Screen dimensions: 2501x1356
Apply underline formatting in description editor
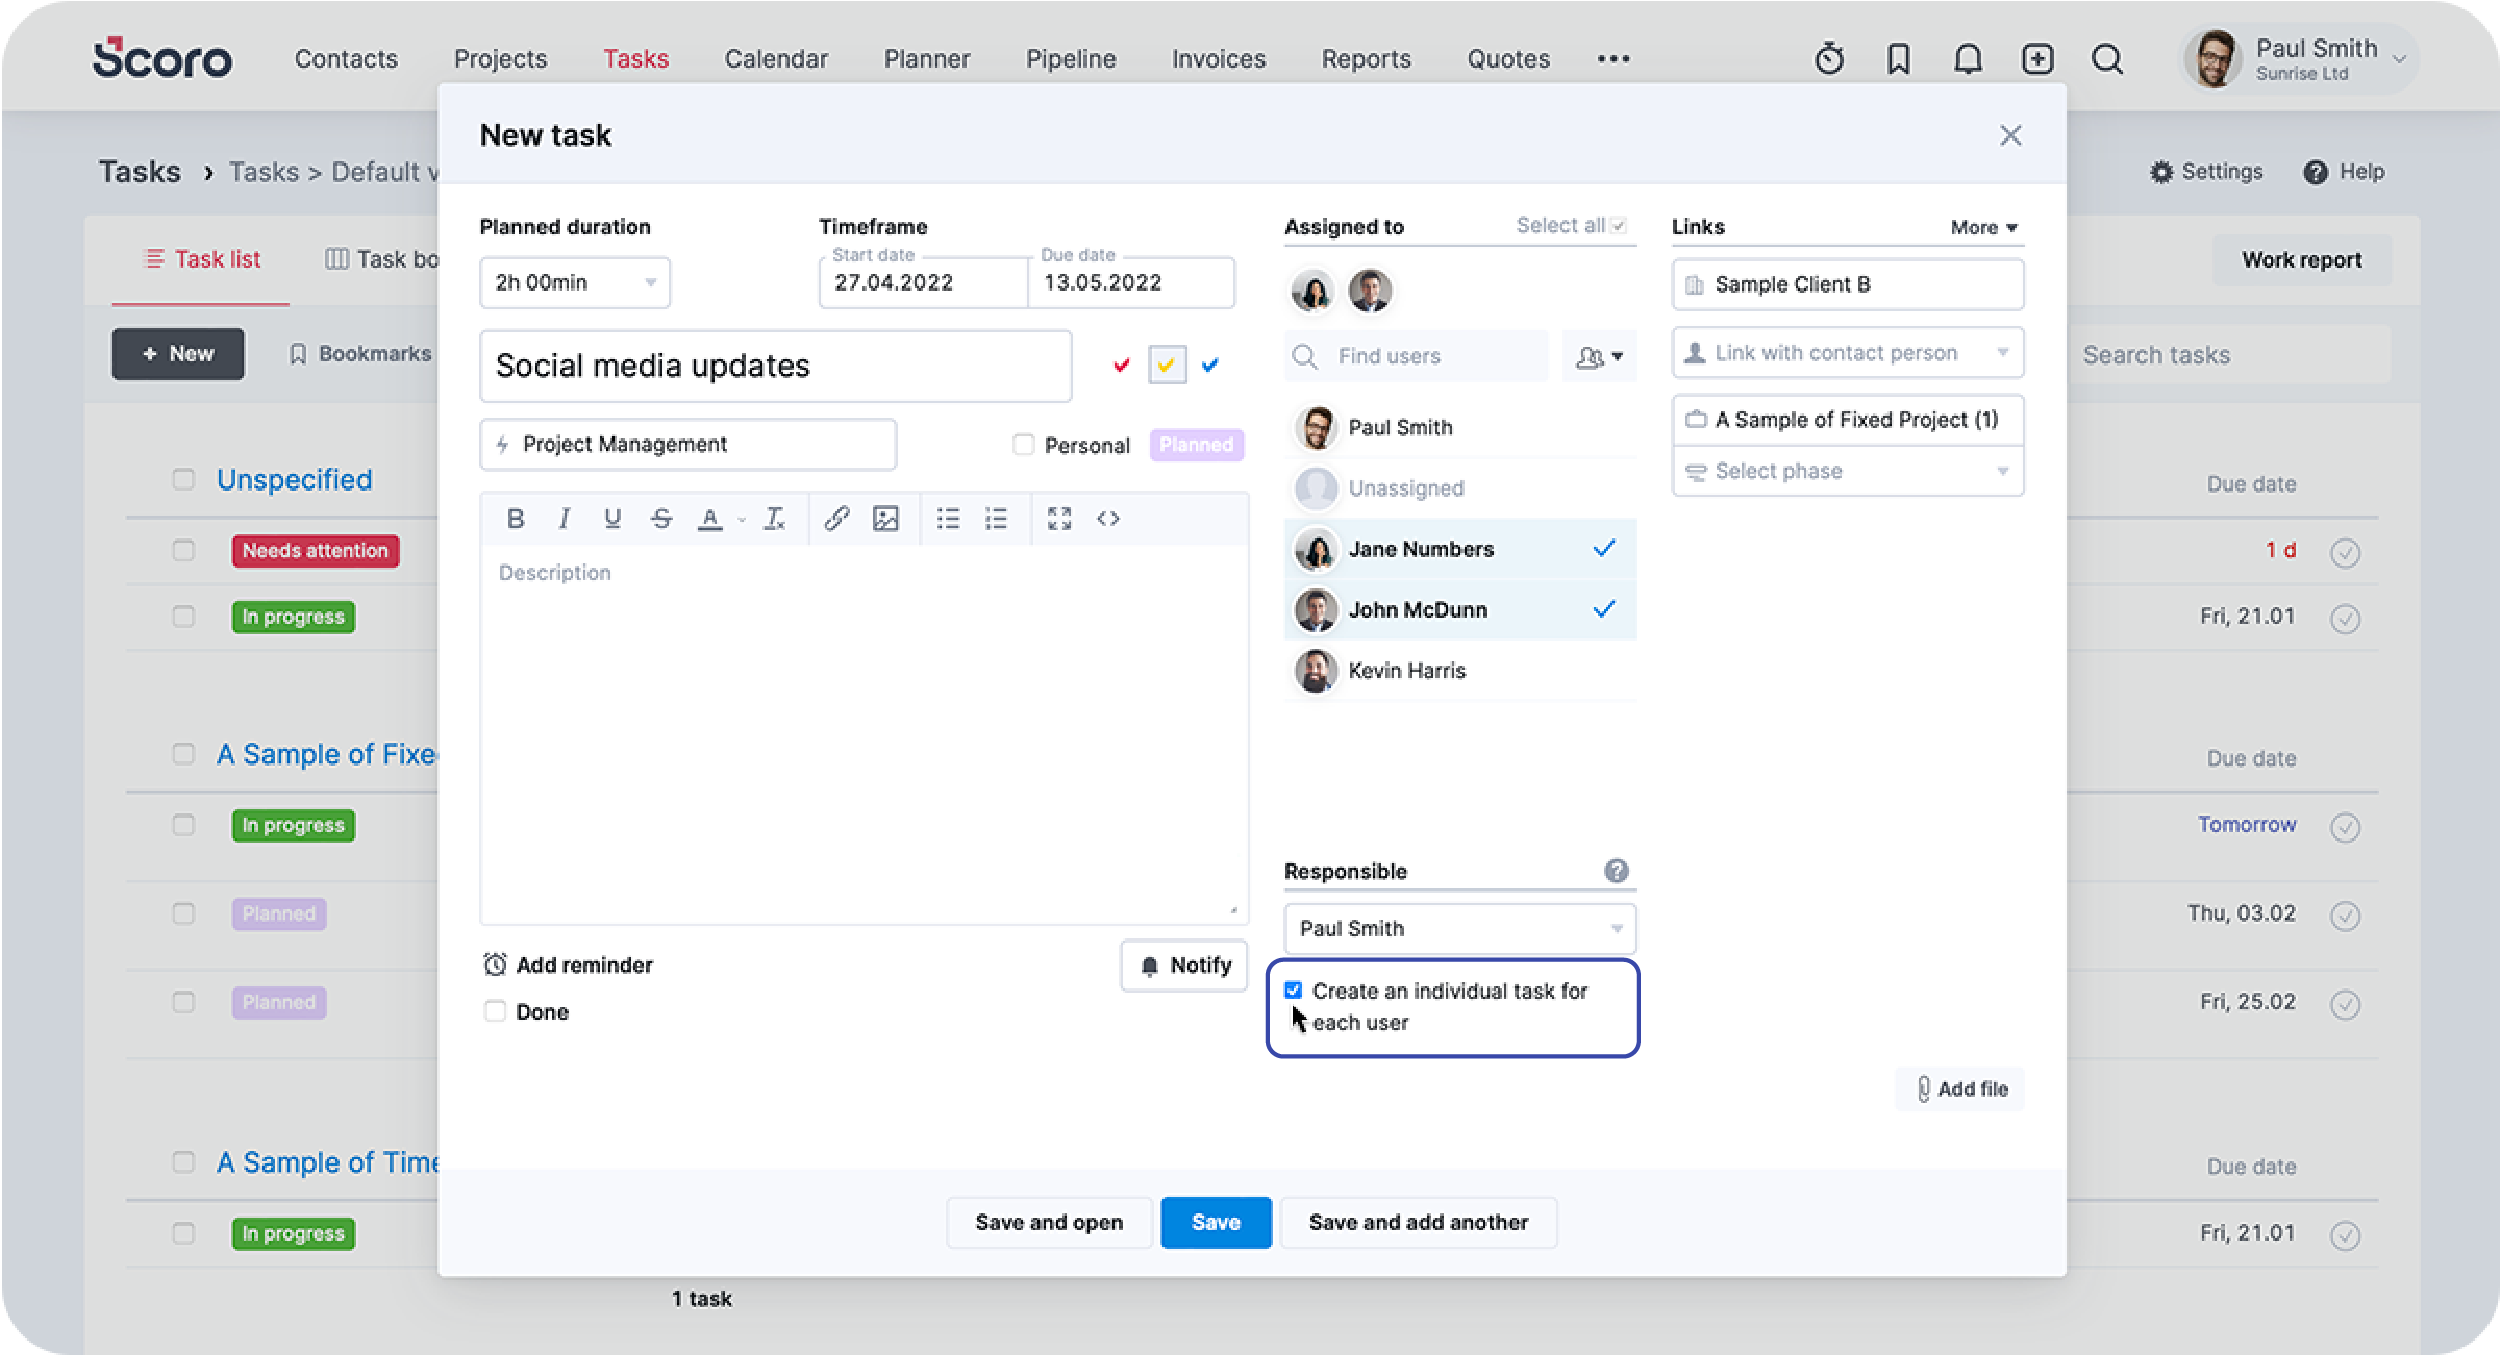(x=612, y=518)
